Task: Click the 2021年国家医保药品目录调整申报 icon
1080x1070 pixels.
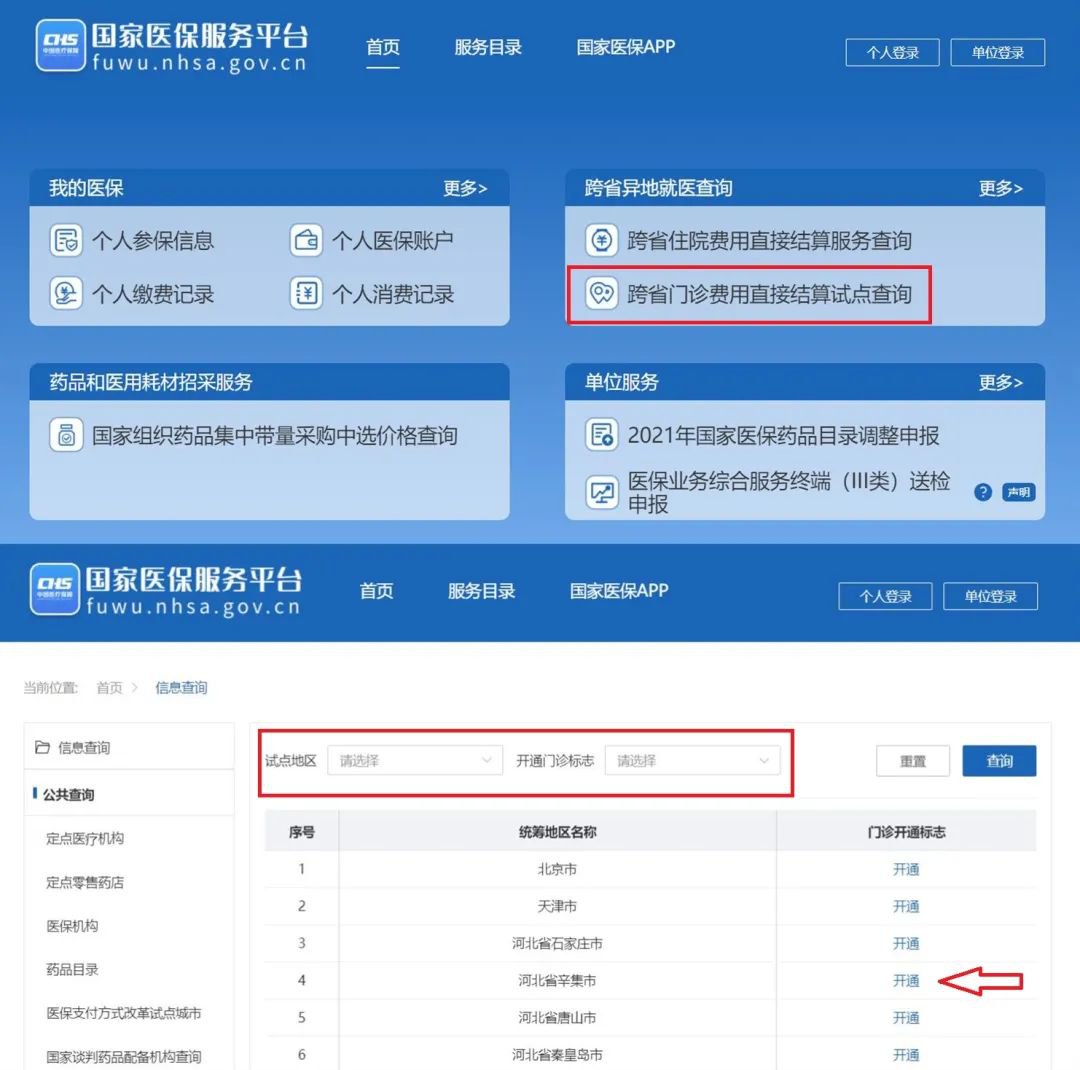Action: [601, 435]
